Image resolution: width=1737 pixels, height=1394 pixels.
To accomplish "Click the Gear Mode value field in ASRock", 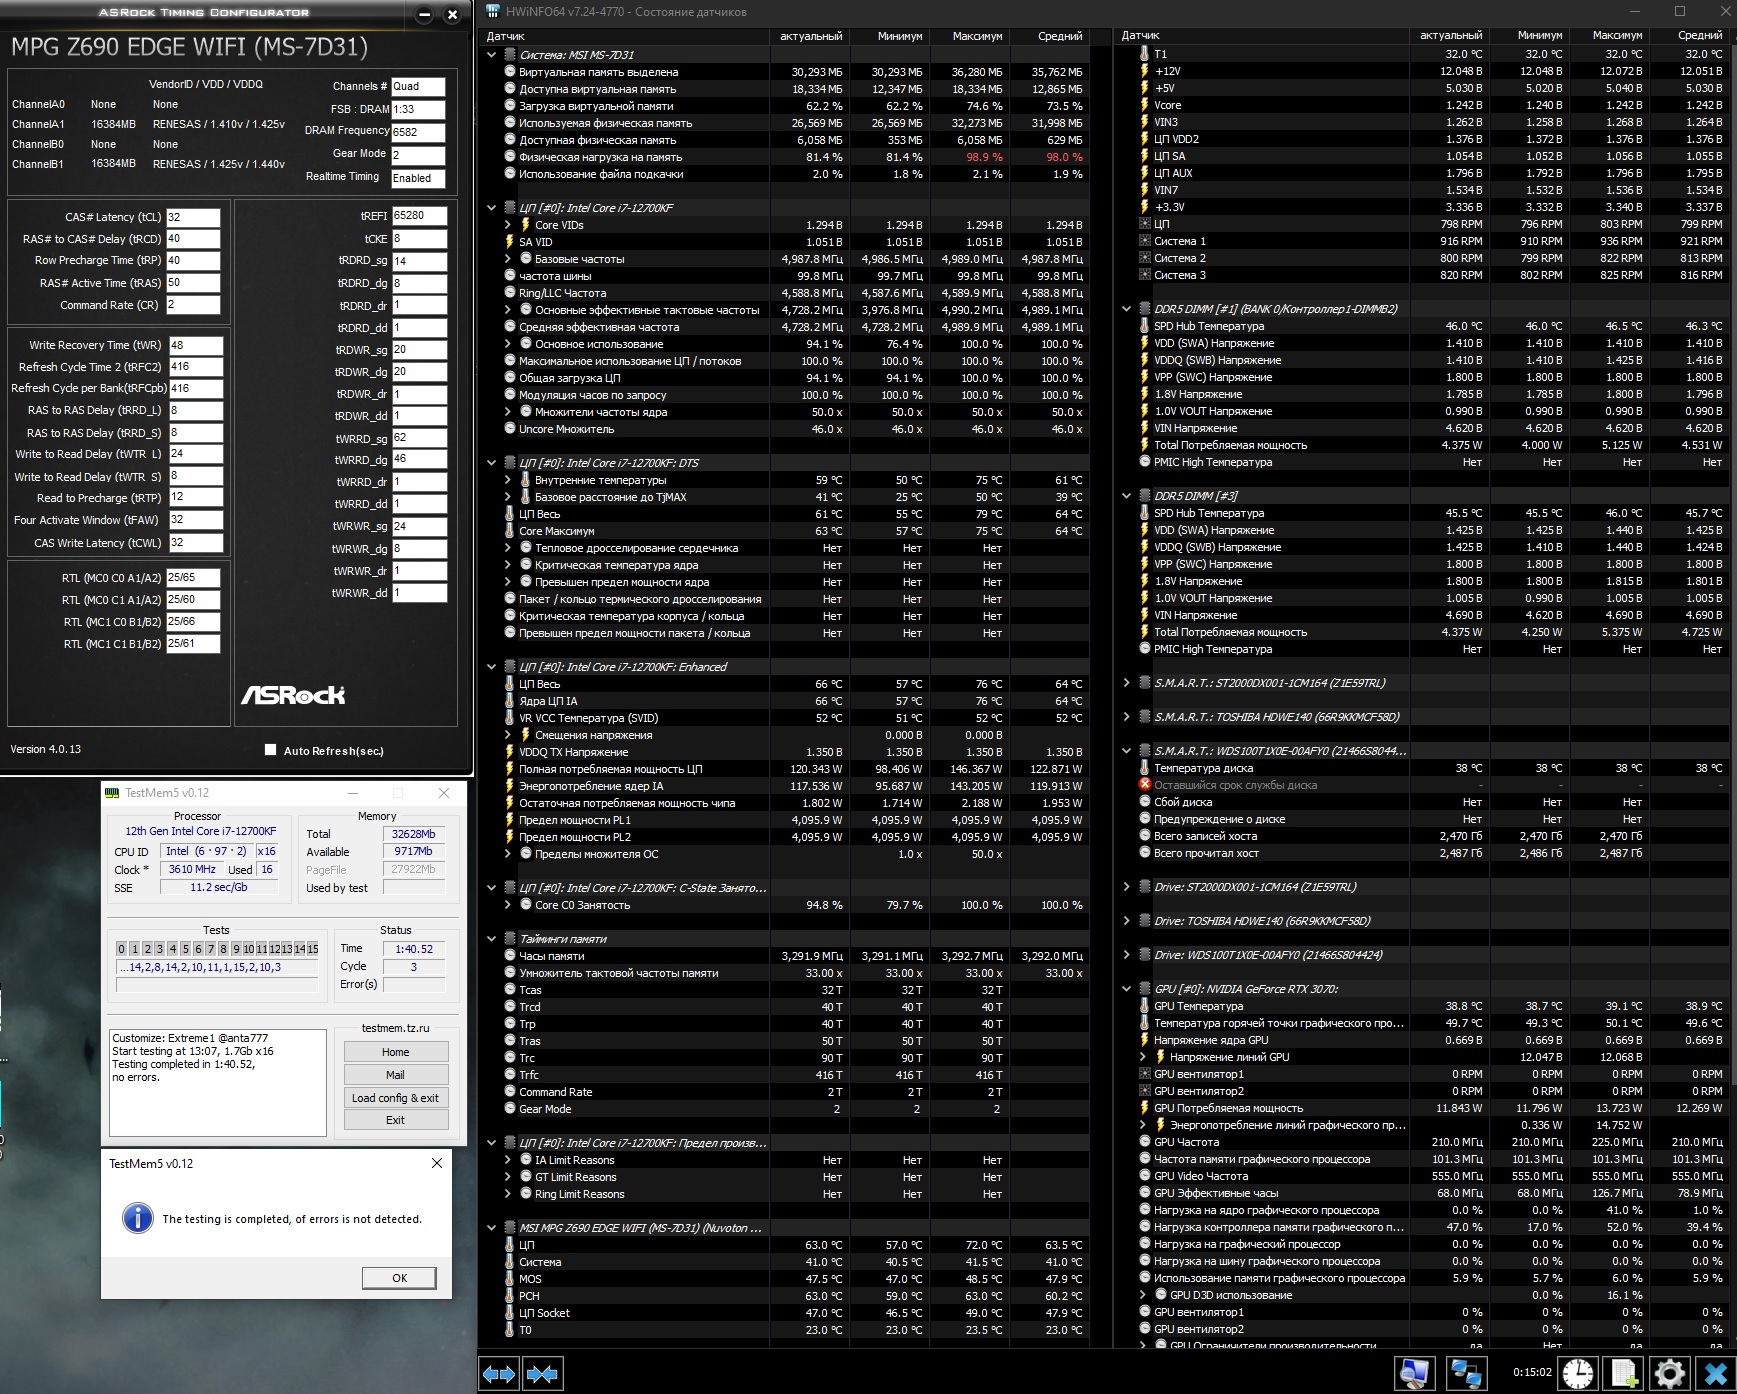I will (418, 155).
